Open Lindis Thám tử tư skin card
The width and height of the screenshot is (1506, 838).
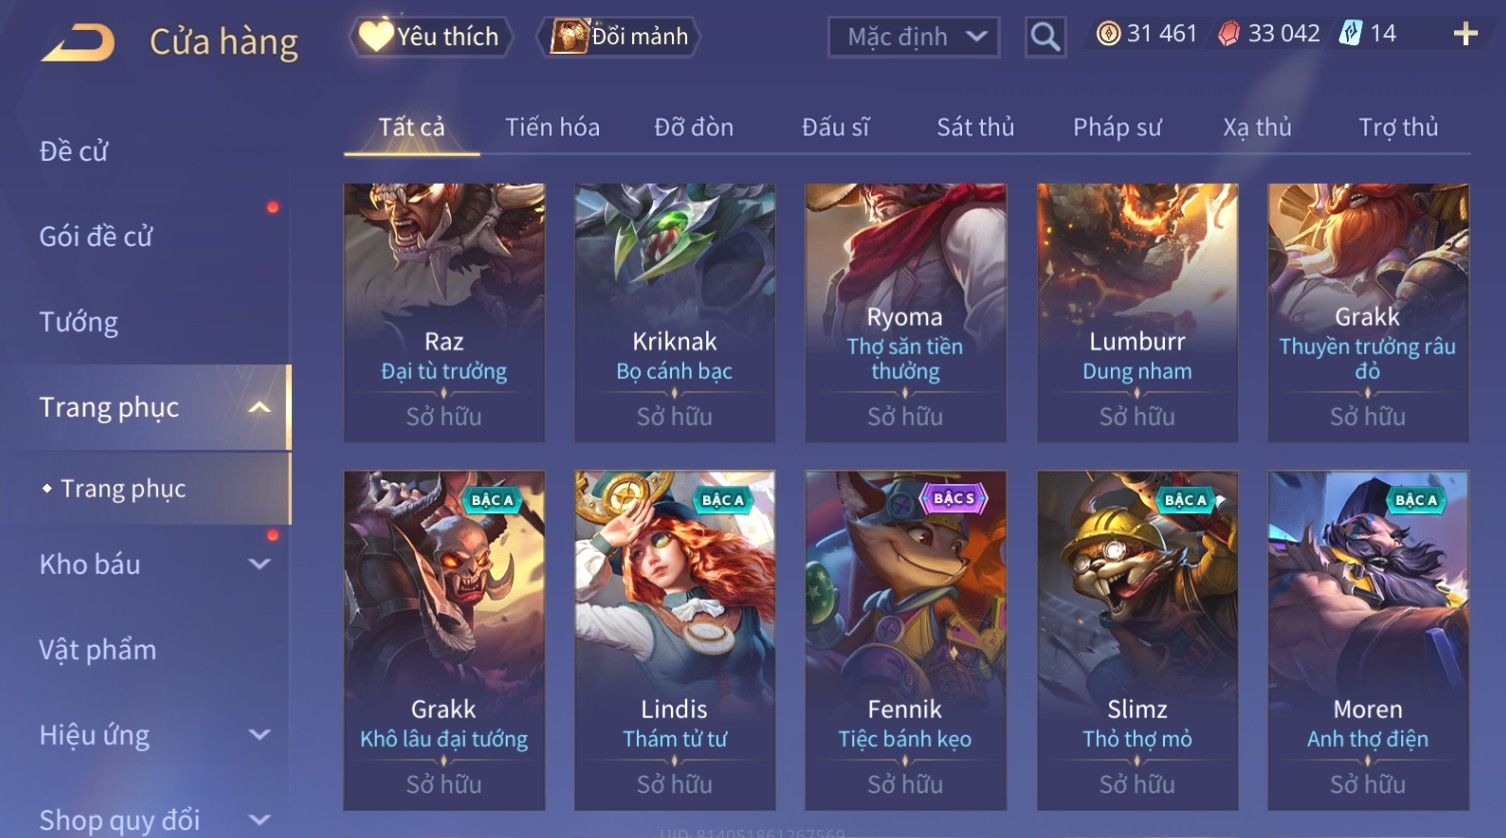674,640
